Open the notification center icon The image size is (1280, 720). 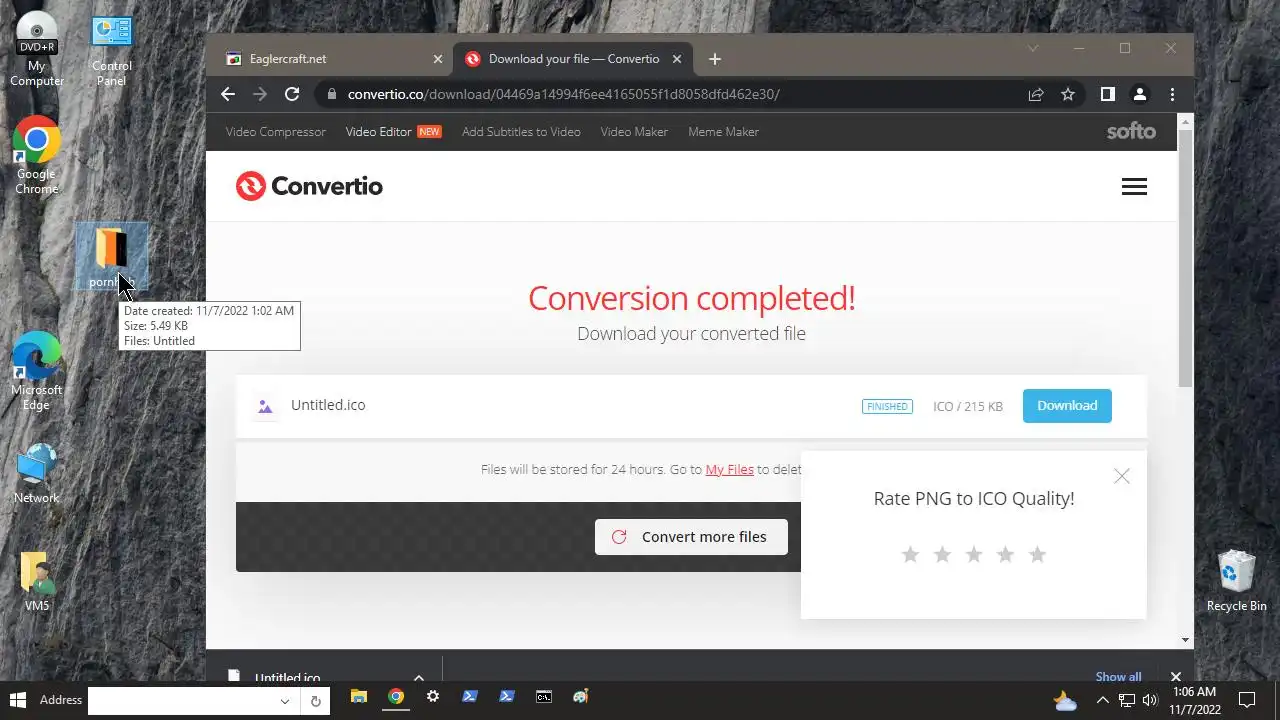(x=1247, y=700)
